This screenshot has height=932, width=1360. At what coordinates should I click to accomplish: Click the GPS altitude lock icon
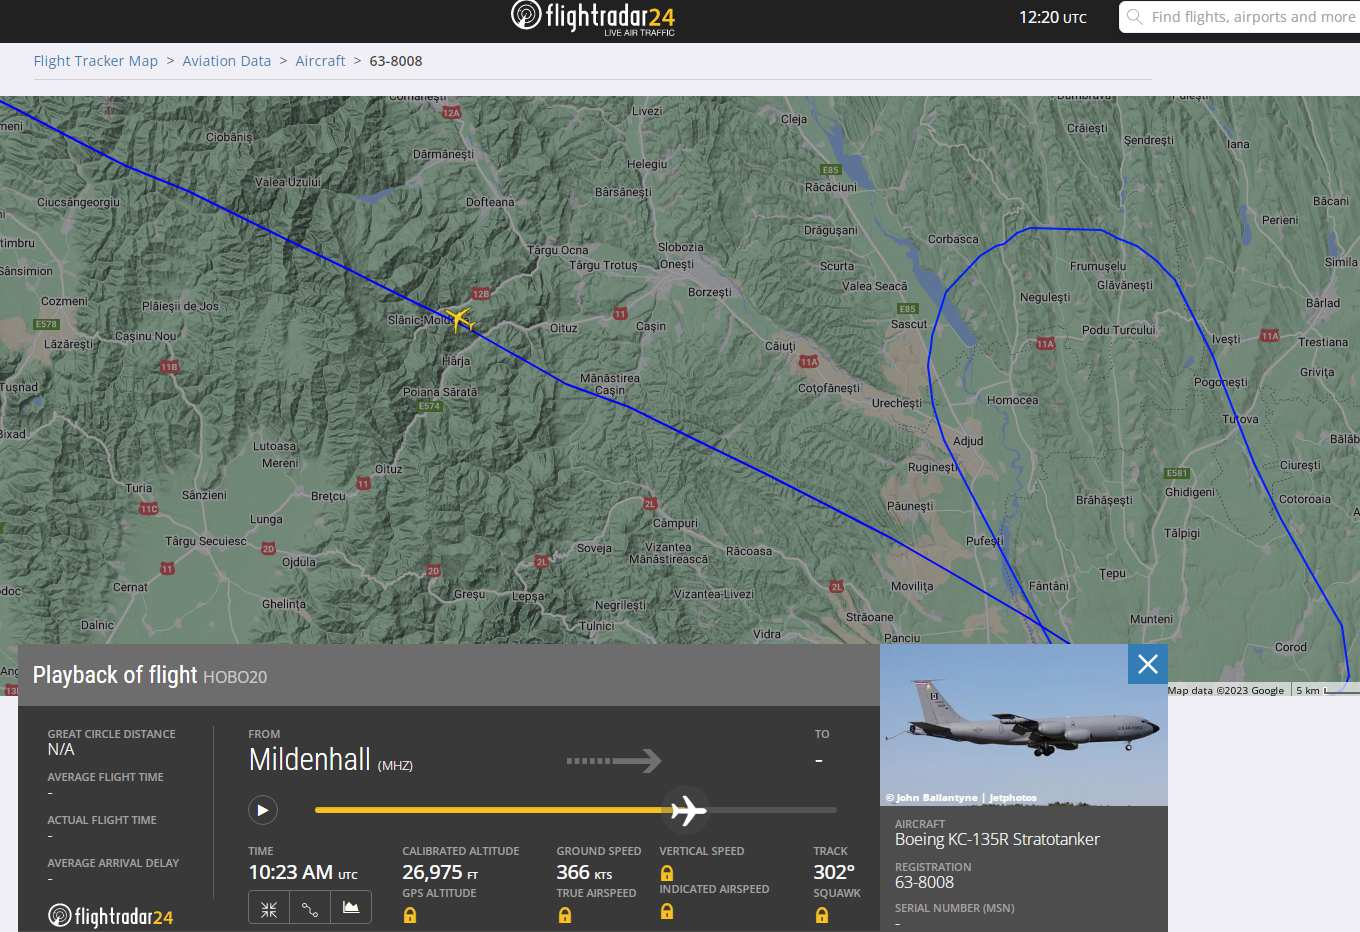click(410, 915)
